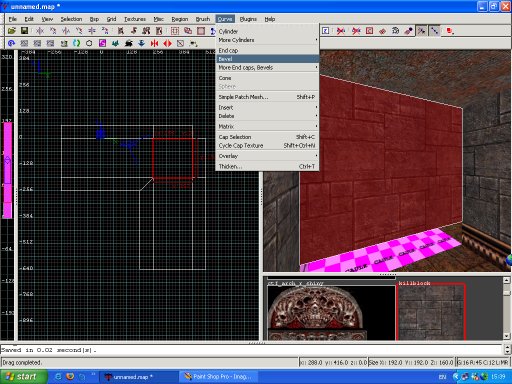Image resolution: width=512 pixels, height=384 pixels.
Task: Expand the More End caps, Bevels submenu
Action: [267, 68]
